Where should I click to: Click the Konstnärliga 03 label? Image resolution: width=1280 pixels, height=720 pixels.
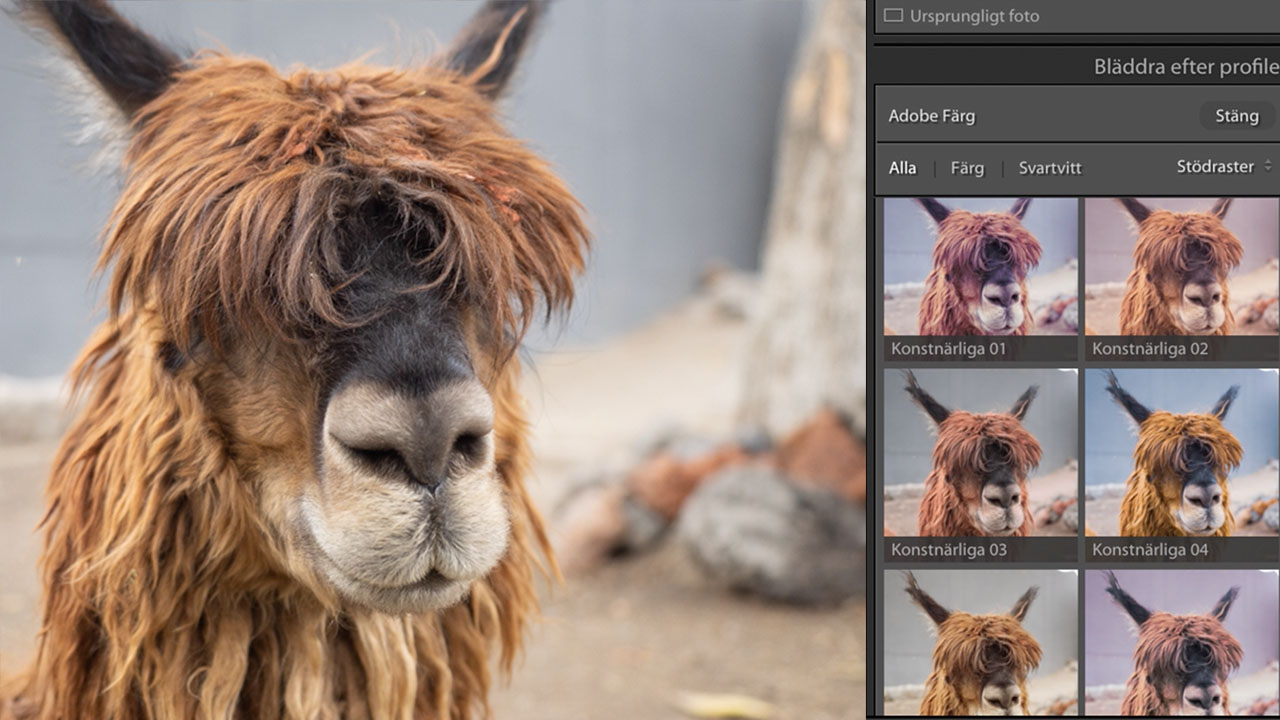tap(948, 550)
